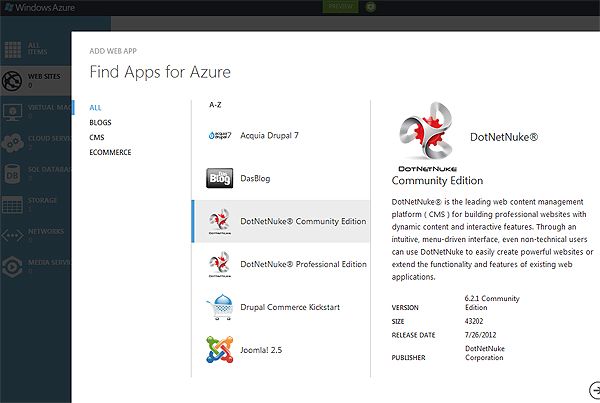Open NETWORKS in sidebar

coord(36,235)
